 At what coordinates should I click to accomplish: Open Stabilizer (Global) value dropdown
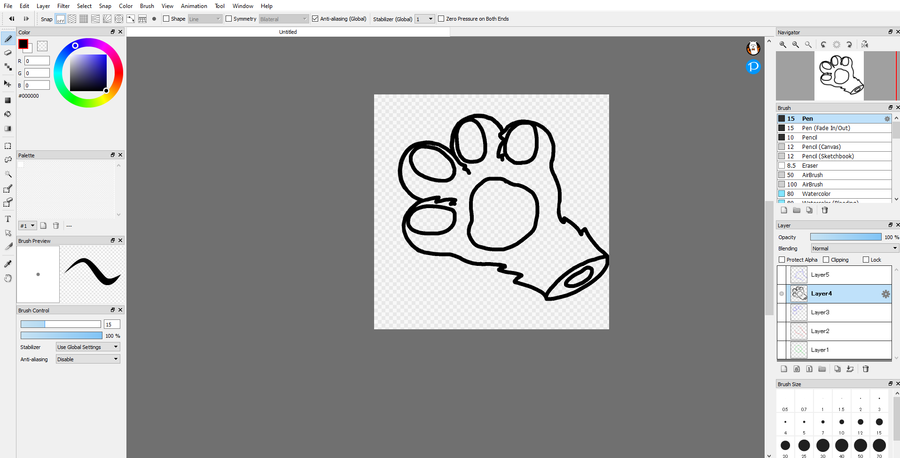pyautogui.click(x=425, y=19)
